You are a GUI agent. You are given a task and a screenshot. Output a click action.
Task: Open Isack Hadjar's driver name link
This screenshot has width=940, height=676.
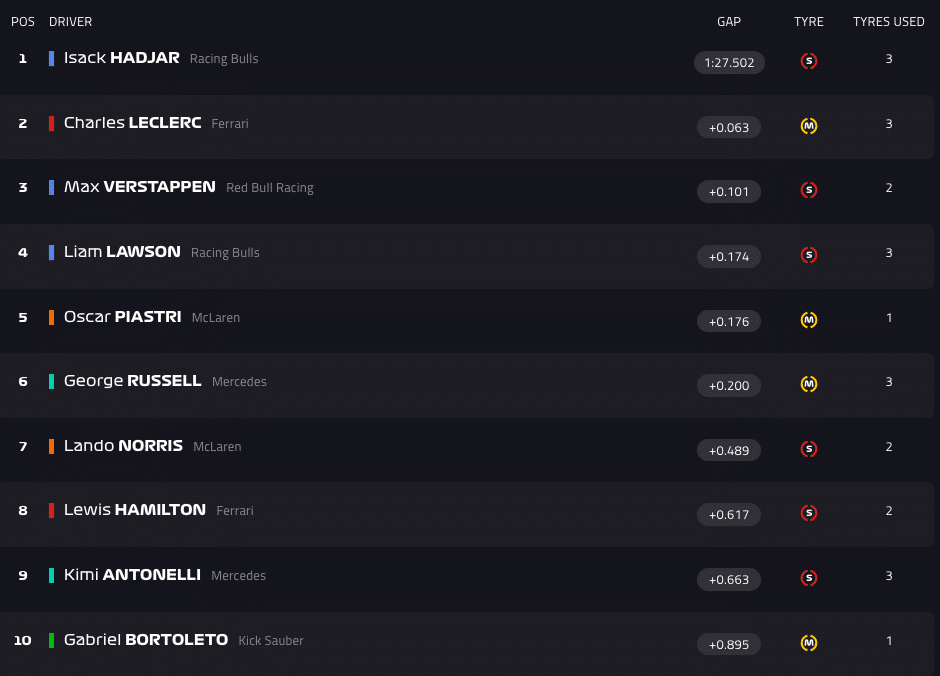click(x=121, y=58)
